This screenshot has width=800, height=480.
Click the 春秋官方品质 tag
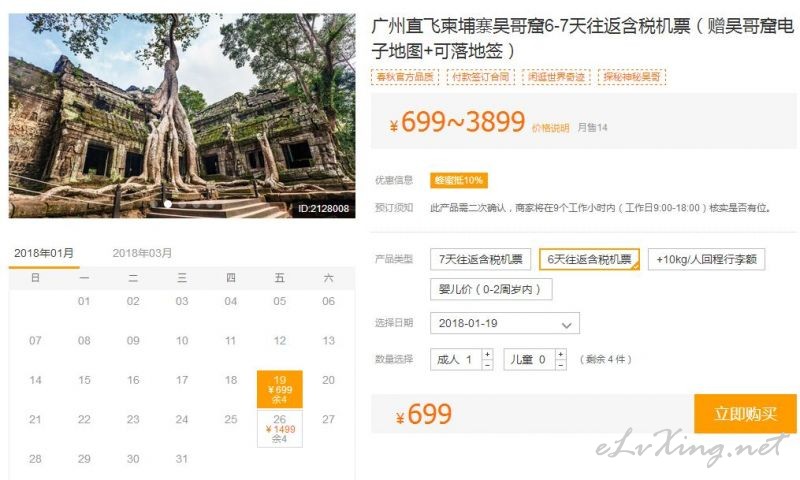pos(405,77)
